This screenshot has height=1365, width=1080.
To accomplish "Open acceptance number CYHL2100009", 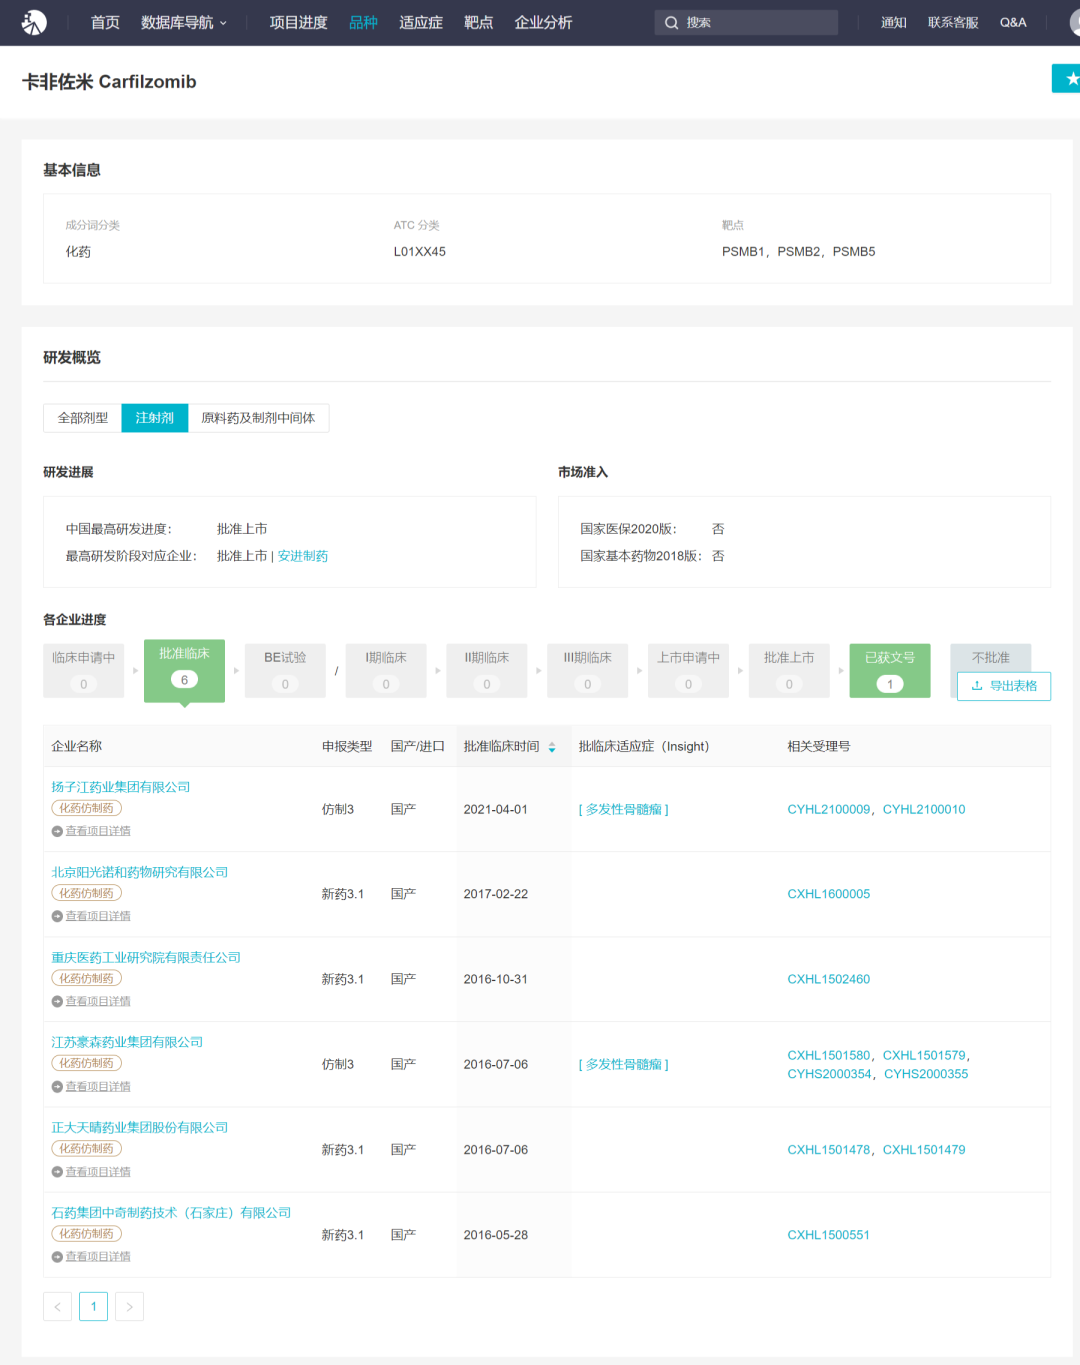I will point(829,809).
